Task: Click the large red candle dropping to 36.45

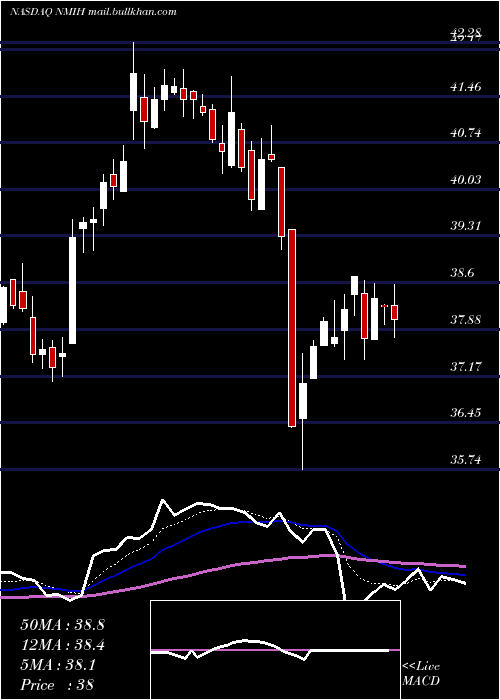Action: pyautogui.click(x=292, y=328)
